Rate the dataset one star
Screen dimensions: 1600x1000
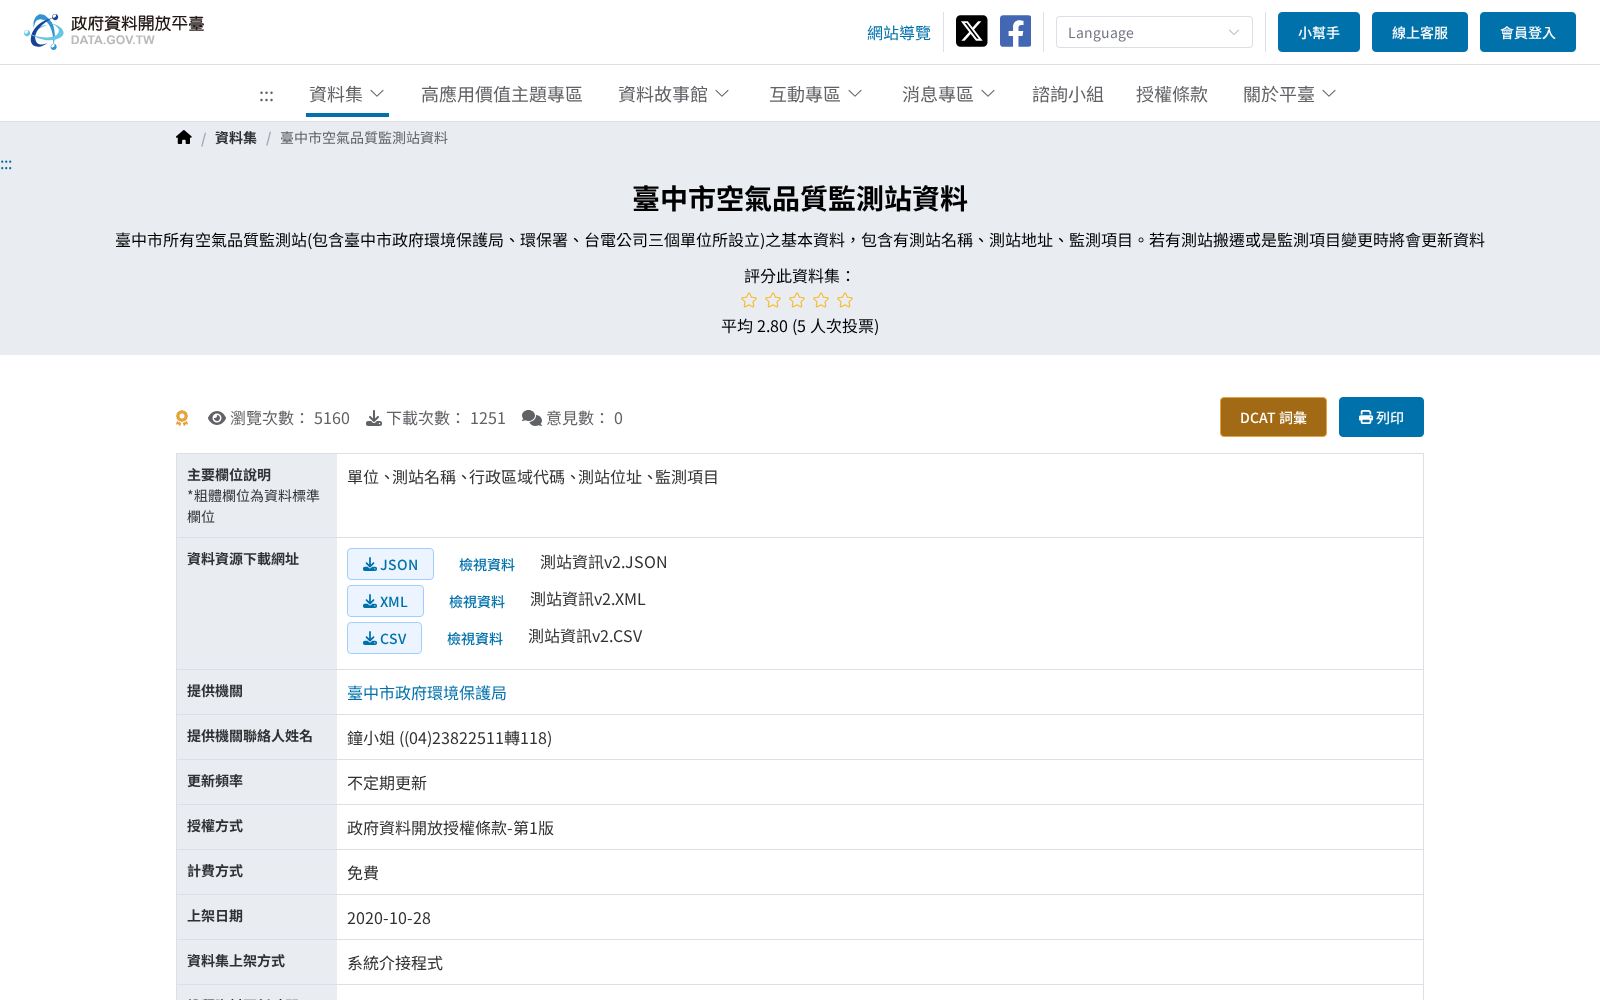click(749, 300)
